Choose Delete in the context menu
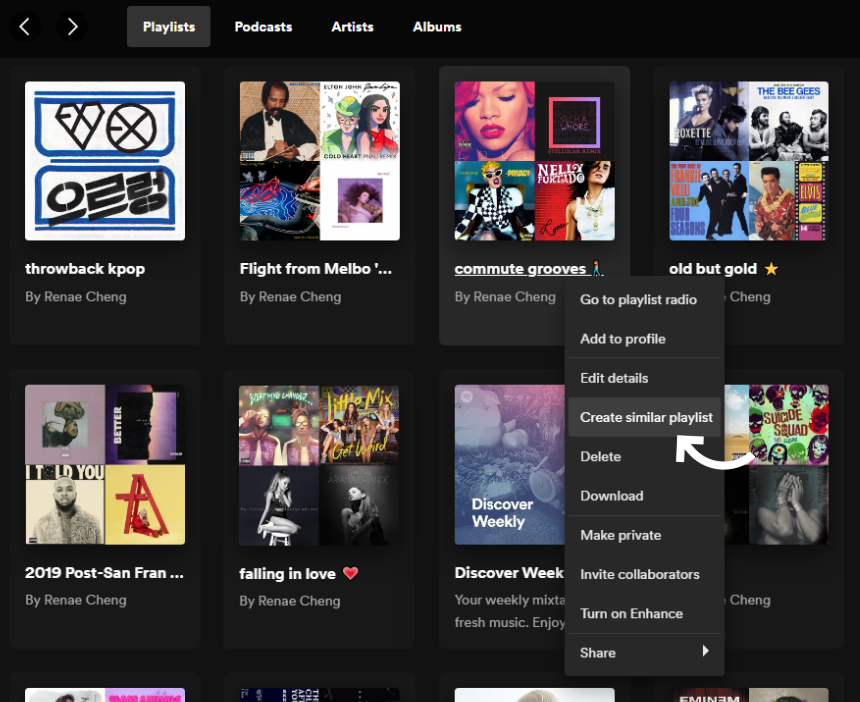This screenshot has width=860, height=702. coord(600,456)
